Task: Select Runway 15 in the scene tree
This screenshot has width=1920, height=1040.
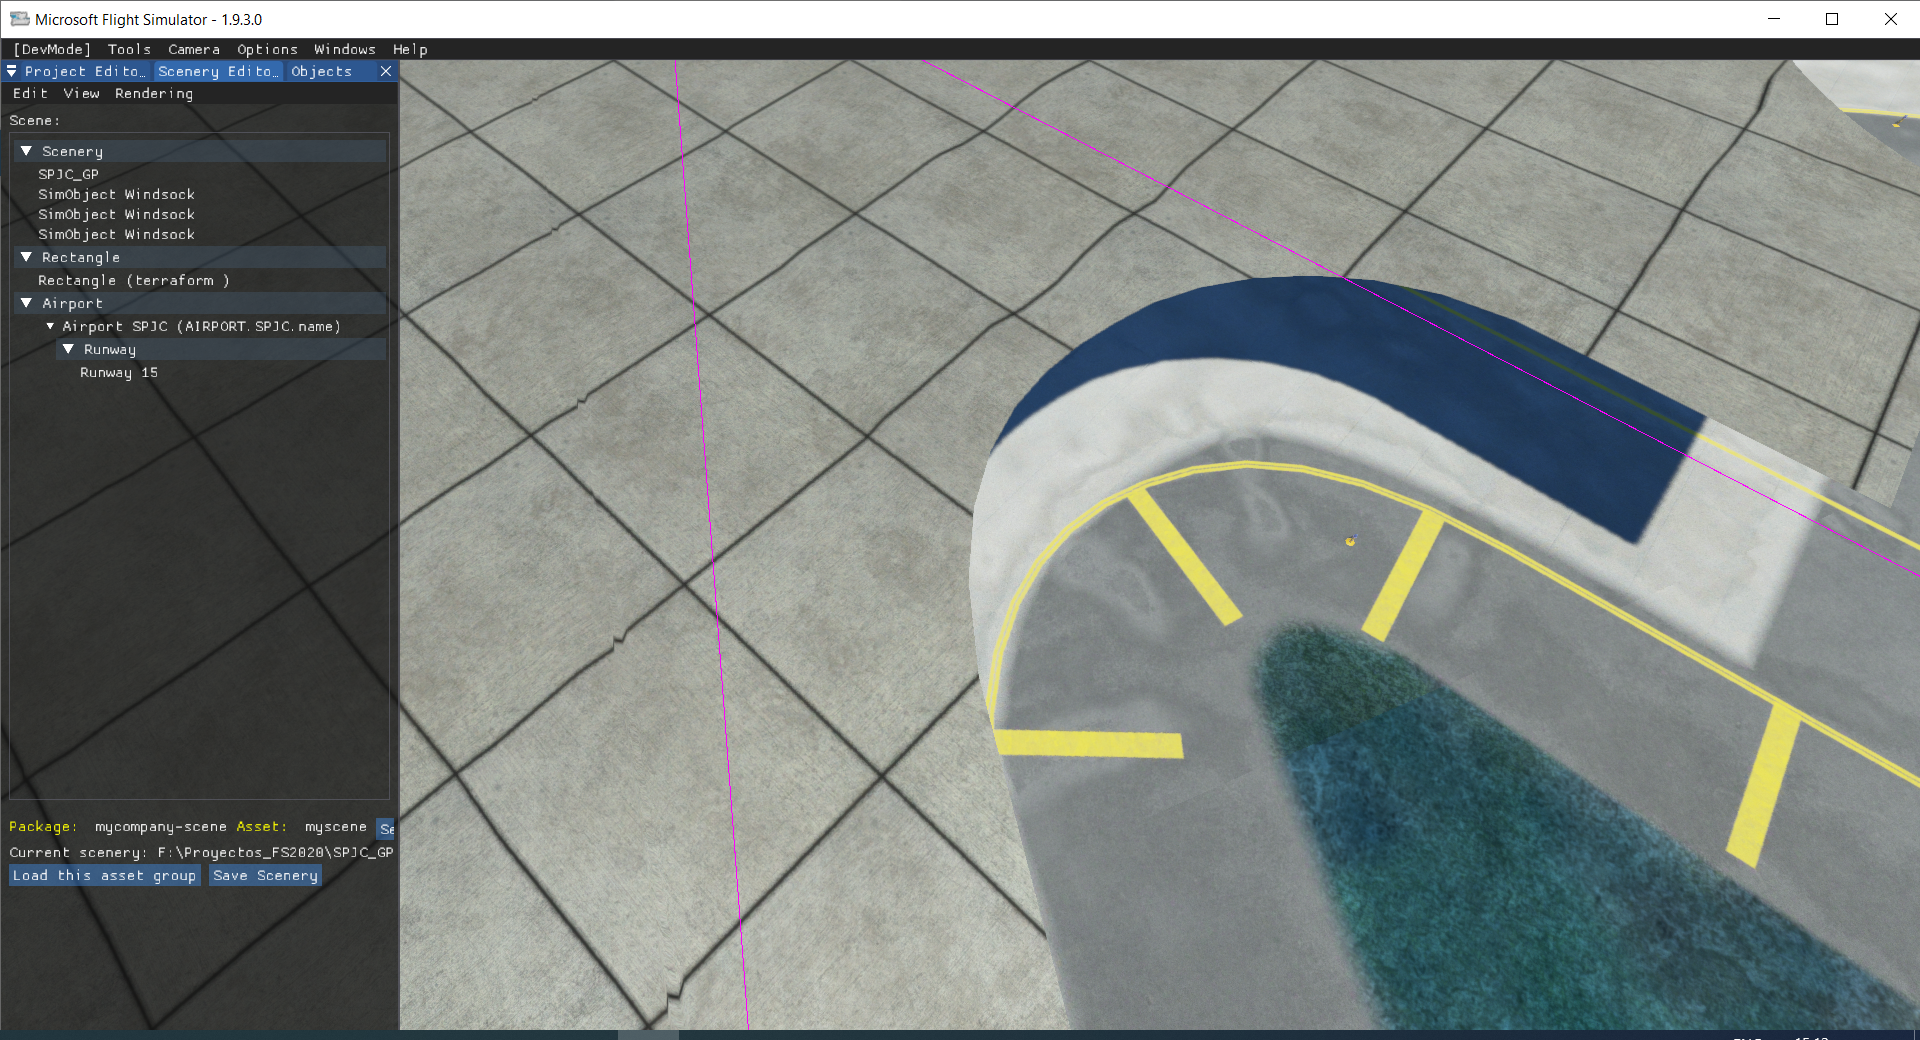Action: [x=118, y=372]
